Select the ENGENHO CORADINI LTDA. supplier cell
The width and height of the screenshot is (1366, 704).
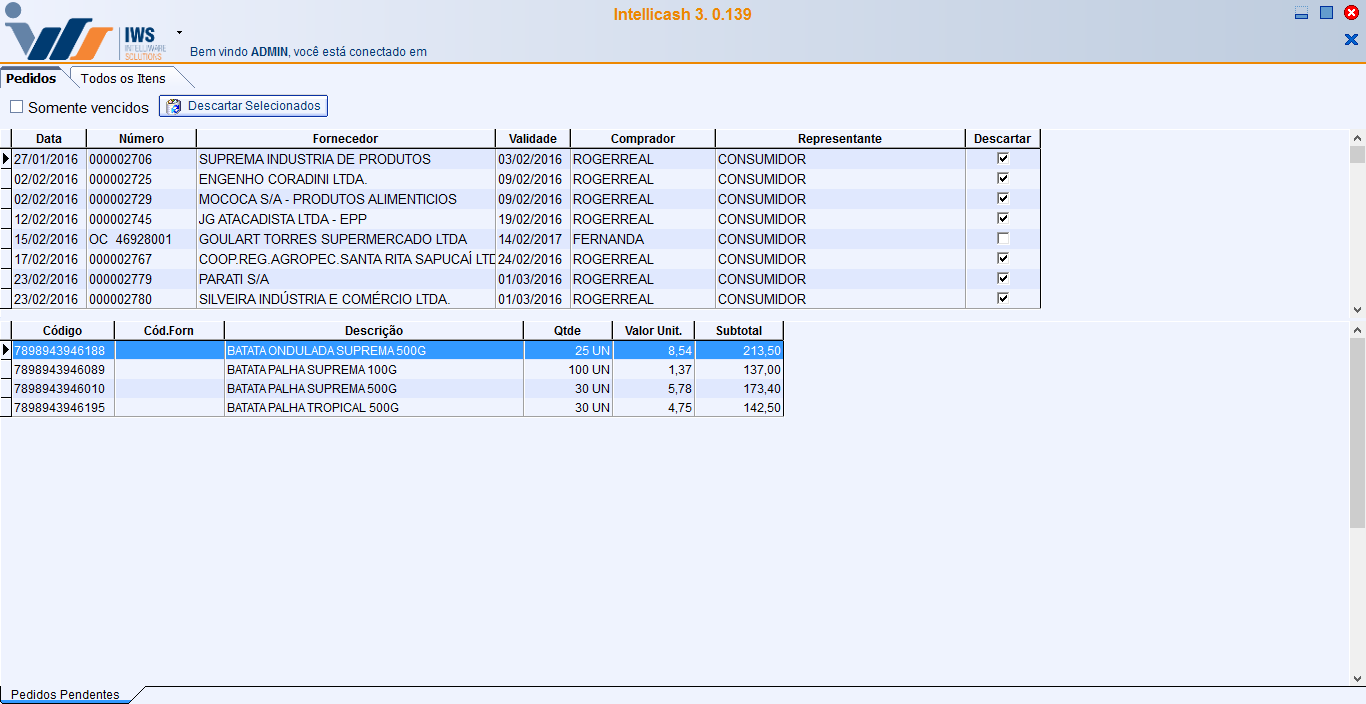[346, 179]
